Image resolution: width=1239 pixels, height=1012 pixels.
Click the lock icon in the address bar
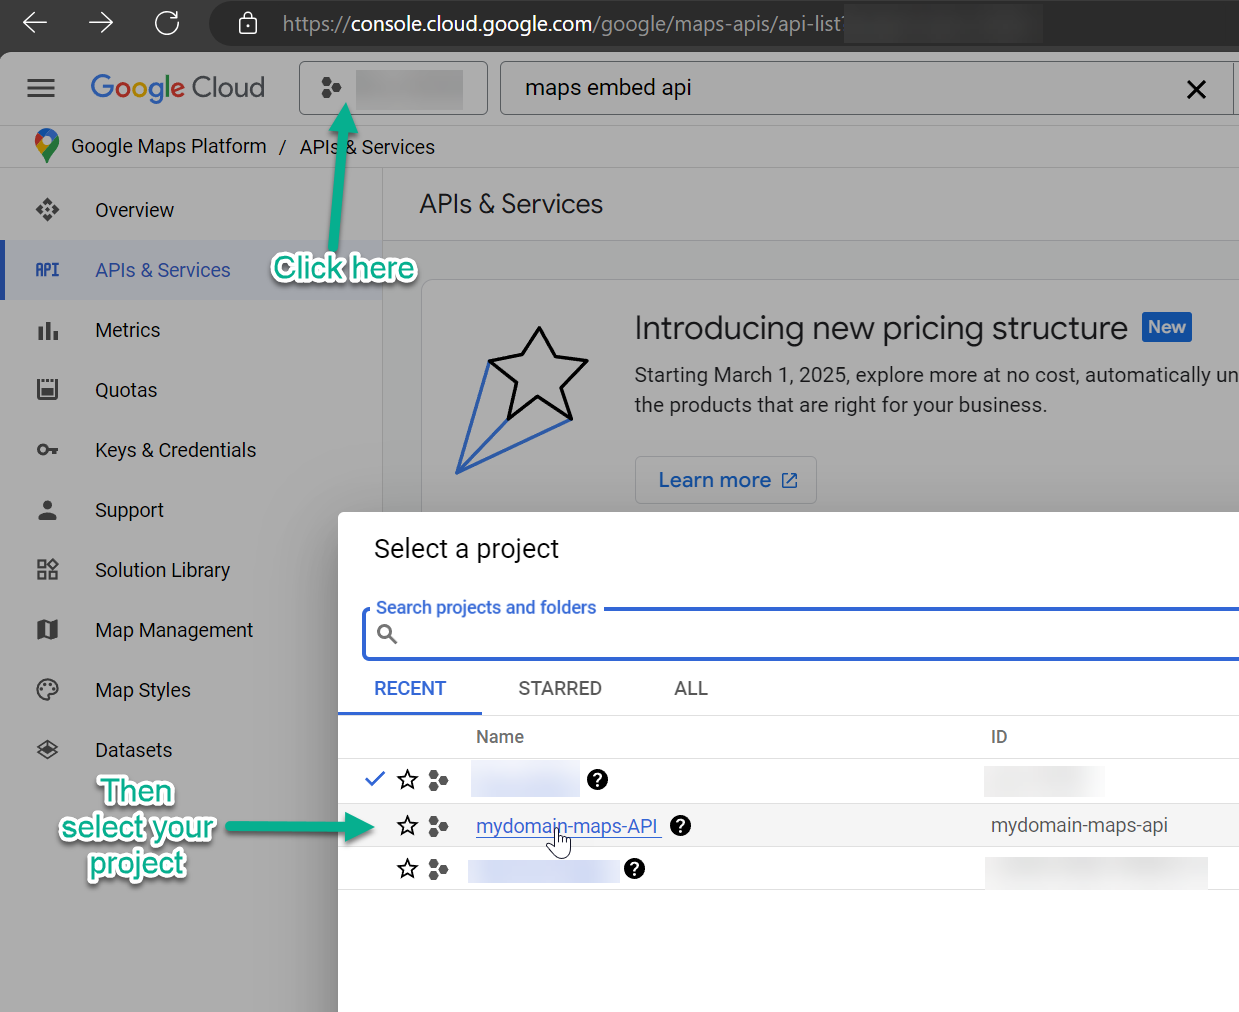click(248, 23)
